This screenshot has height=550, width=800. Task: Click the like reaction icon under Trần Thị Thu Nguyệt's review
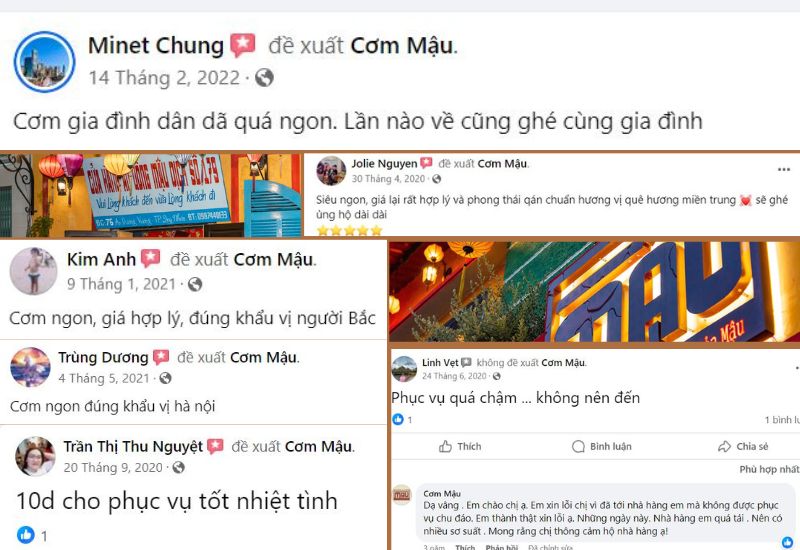click(26, 534)
